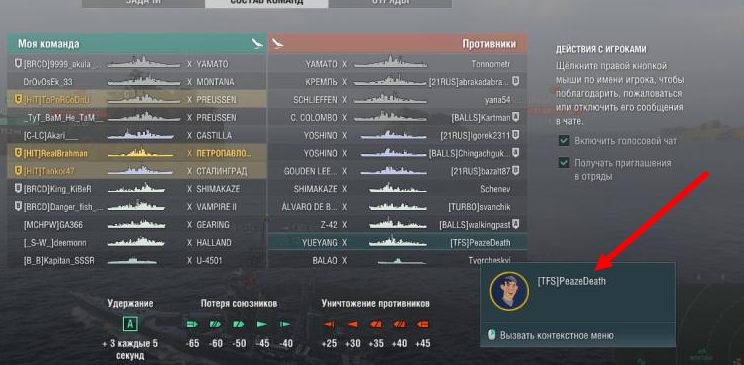Select the Состав команд tab
This screenshot has height=365, width=744.
tap(267, 3)
